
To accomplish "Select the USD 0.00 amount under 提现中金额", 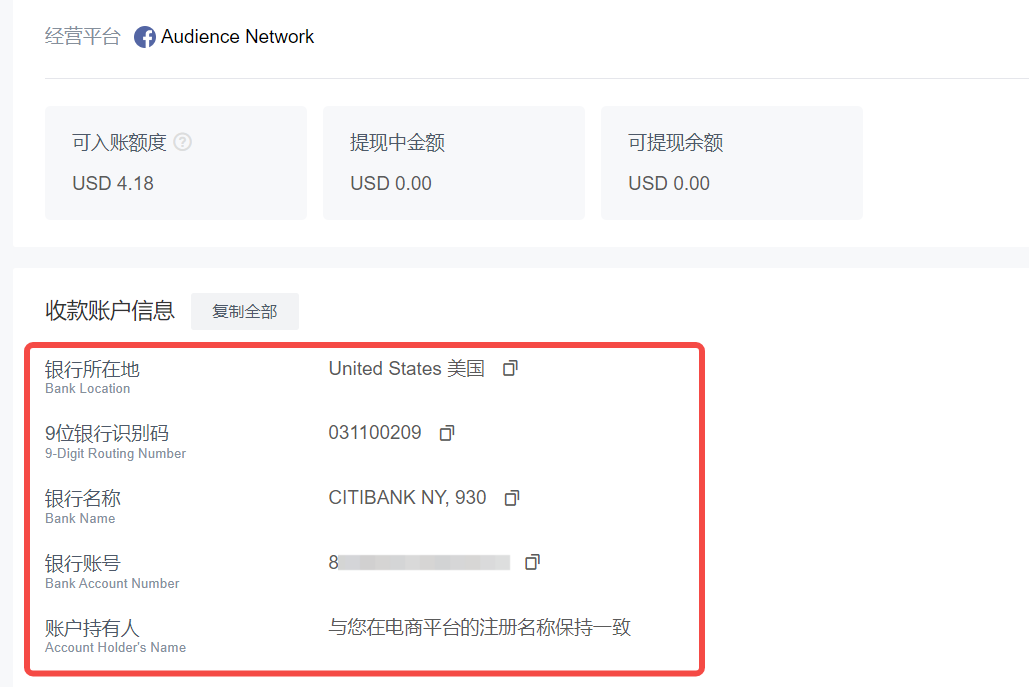I will (x=391, y=183).
